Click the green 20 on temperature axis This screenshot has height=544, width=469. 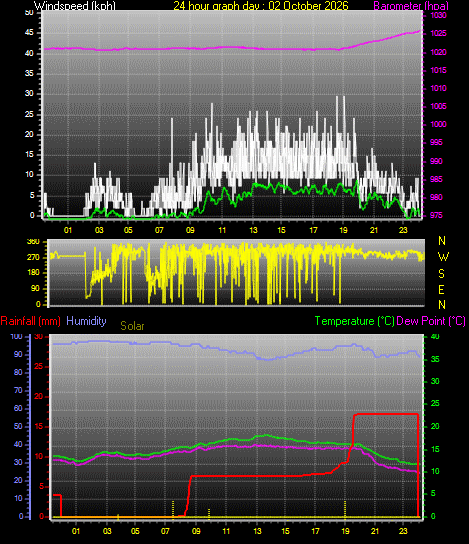tap(435, 426)
